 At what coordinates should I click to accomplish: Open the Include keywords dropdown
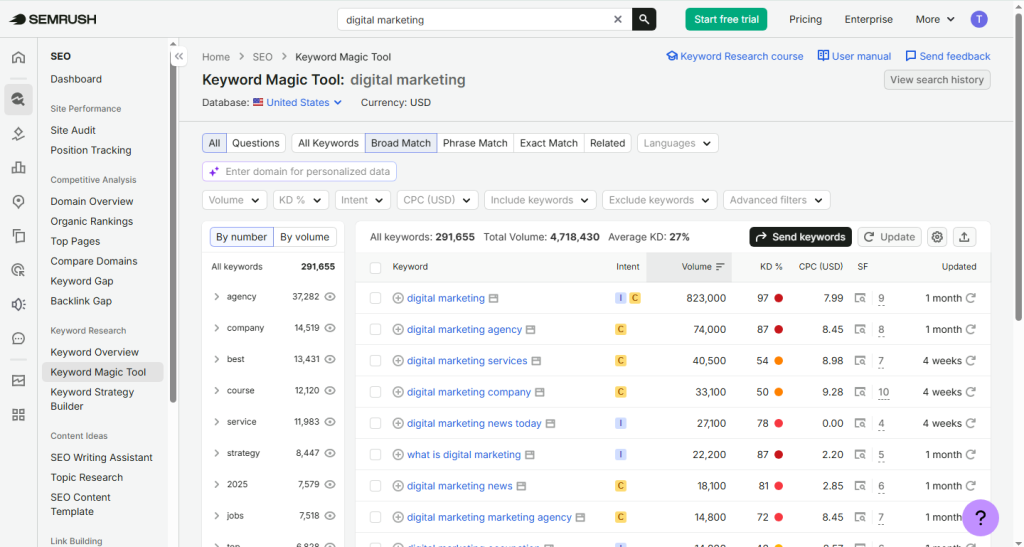540,200
